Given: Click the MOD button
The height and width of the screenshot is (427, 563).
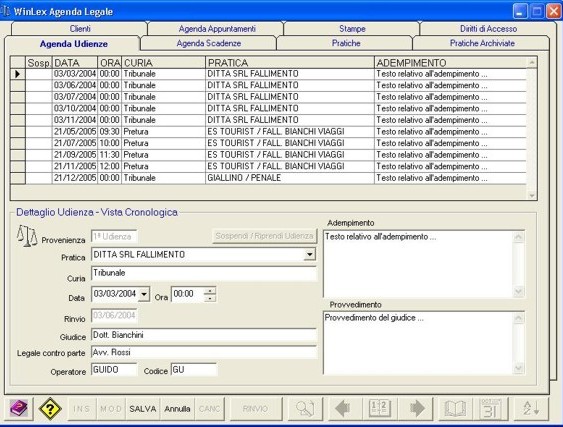Looking at the screenshot, I should coord(111,409).
